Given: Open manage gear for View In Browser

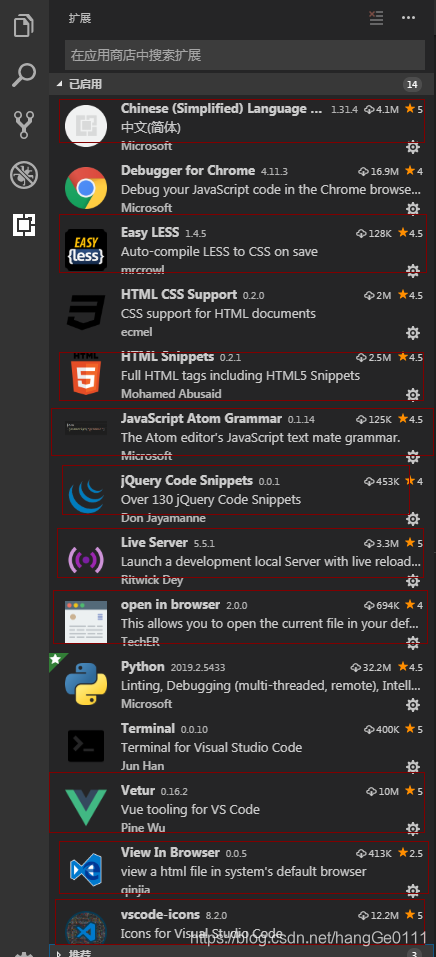Looking at the screenshot, I should (413, 890).
